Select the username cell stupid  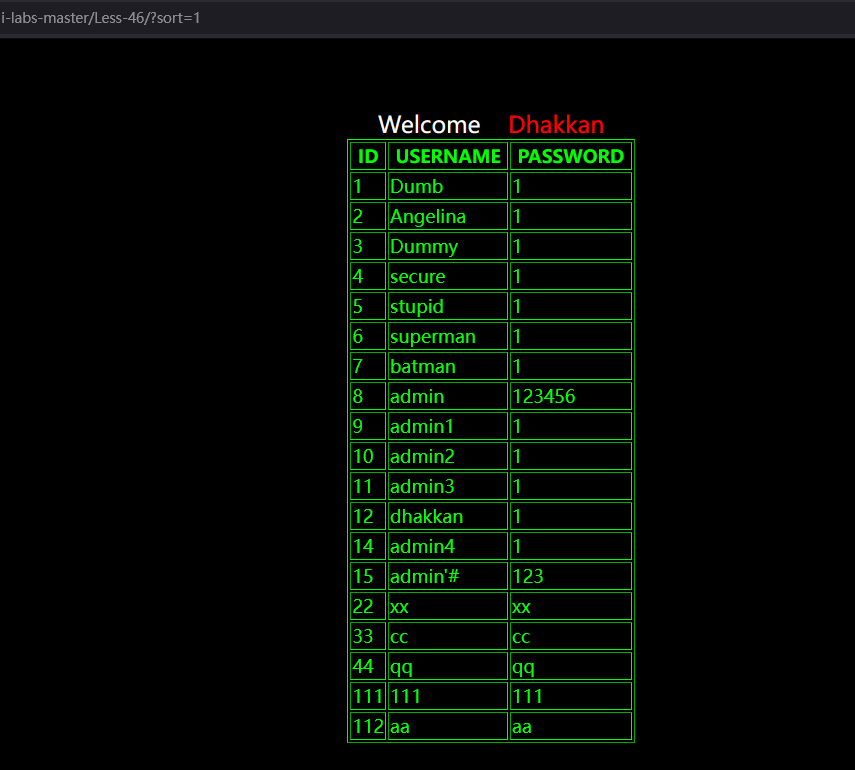pos(448,306)
